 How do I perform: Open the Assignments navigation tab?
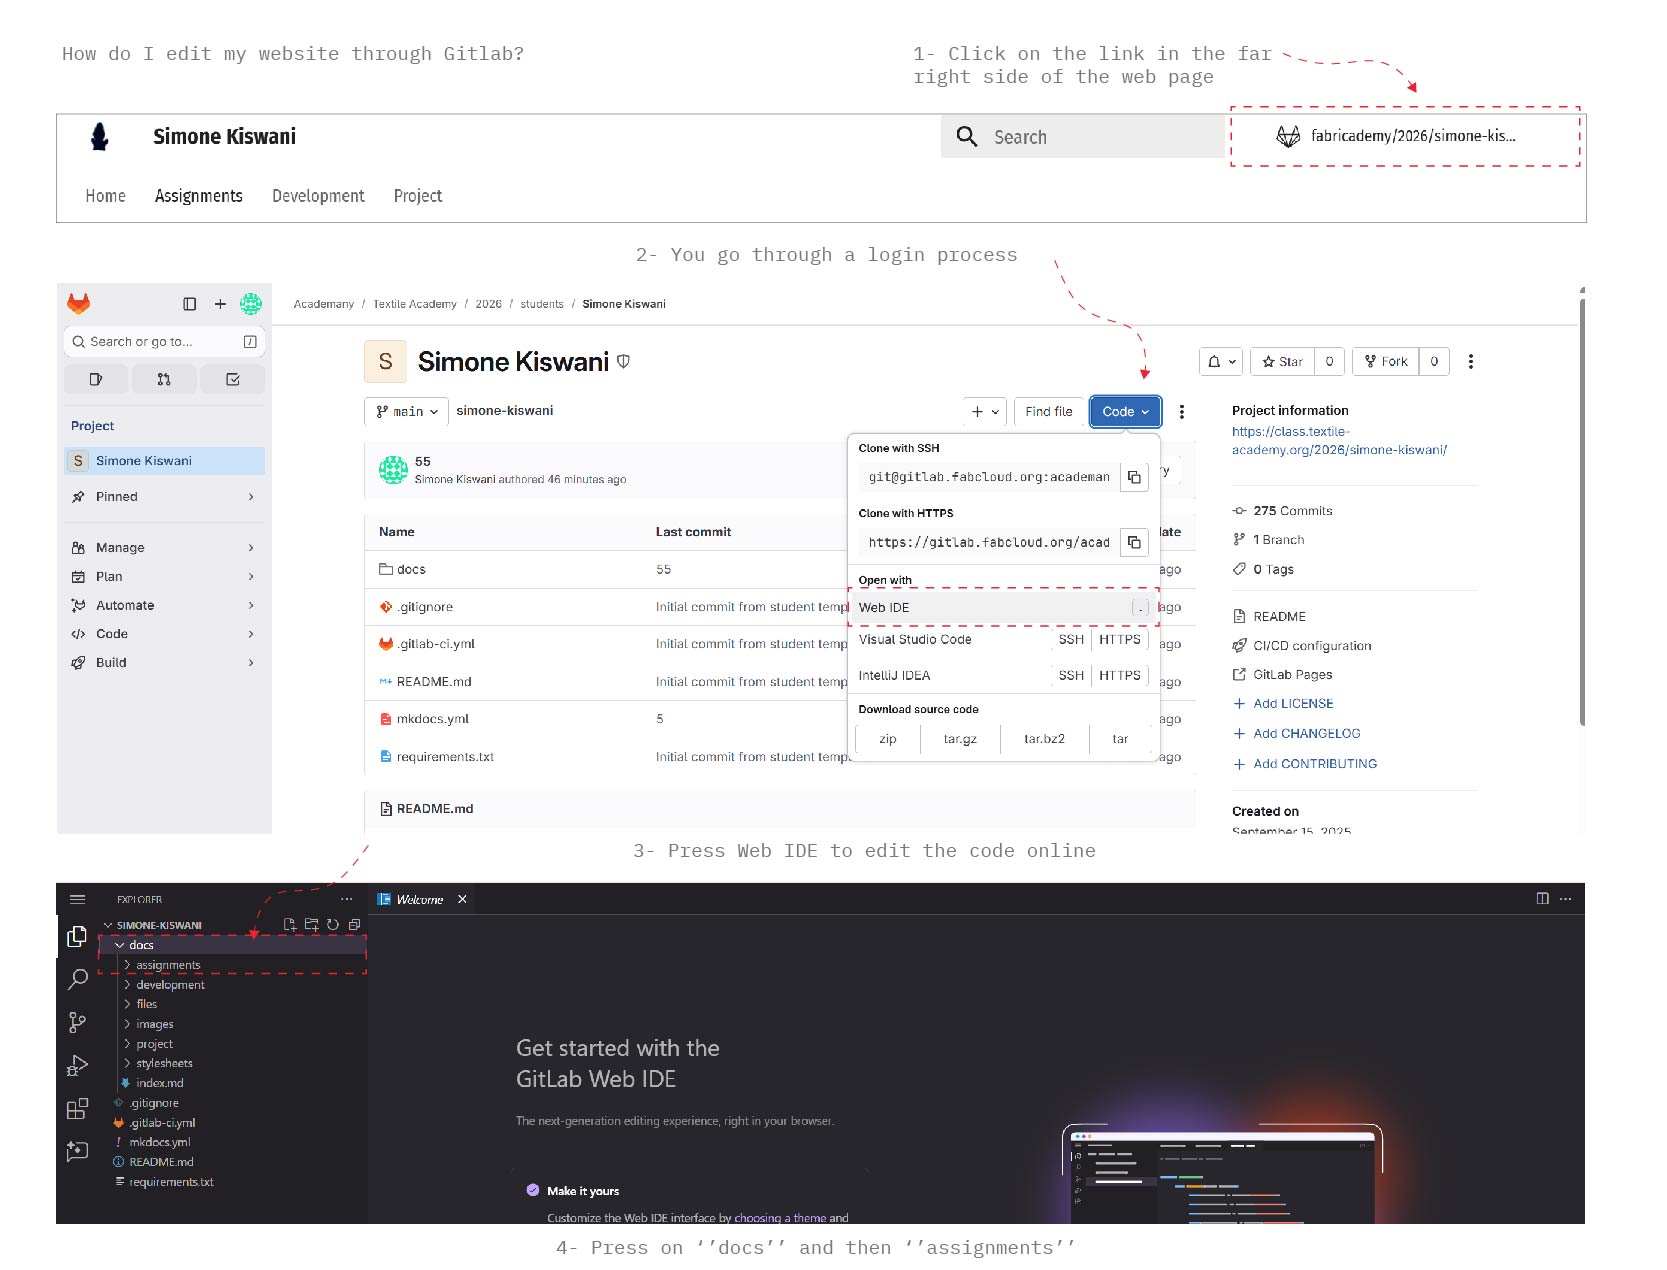(198, 196)
